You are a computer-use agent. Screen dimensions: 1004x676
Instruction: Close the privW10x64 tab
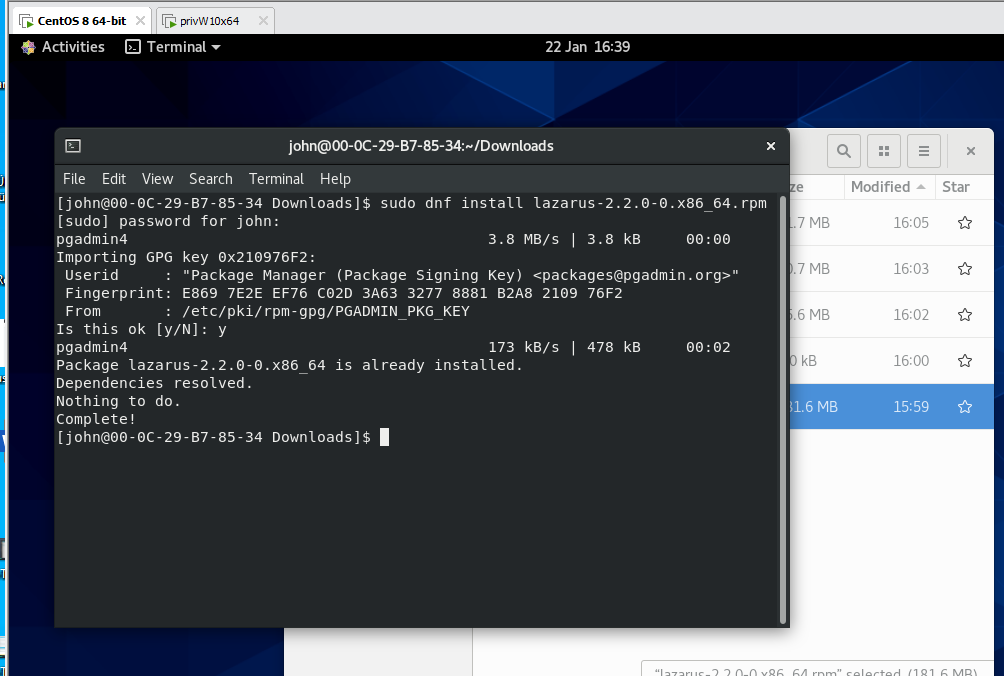(x=263, y=20)
